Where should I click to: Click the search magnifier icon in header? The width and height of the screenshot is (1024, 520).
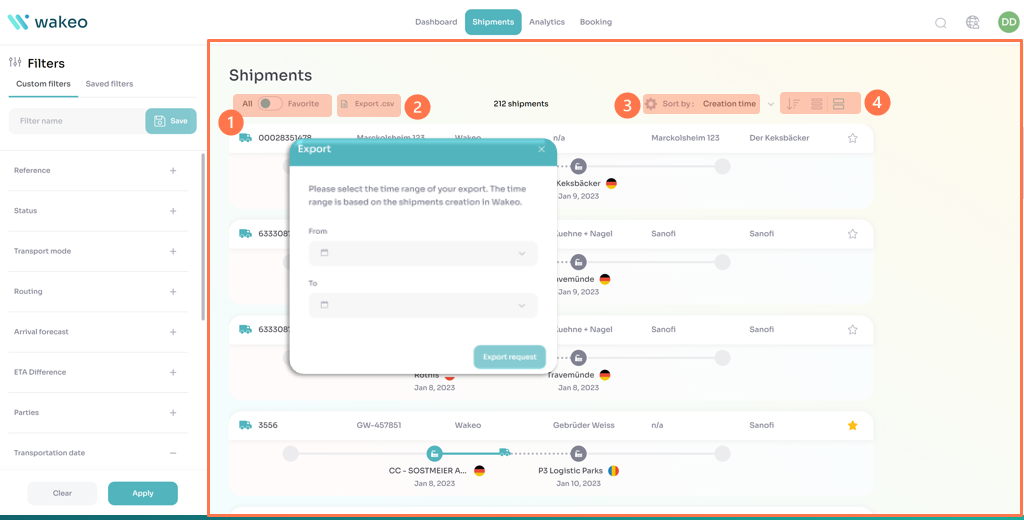tap(940, 22)
